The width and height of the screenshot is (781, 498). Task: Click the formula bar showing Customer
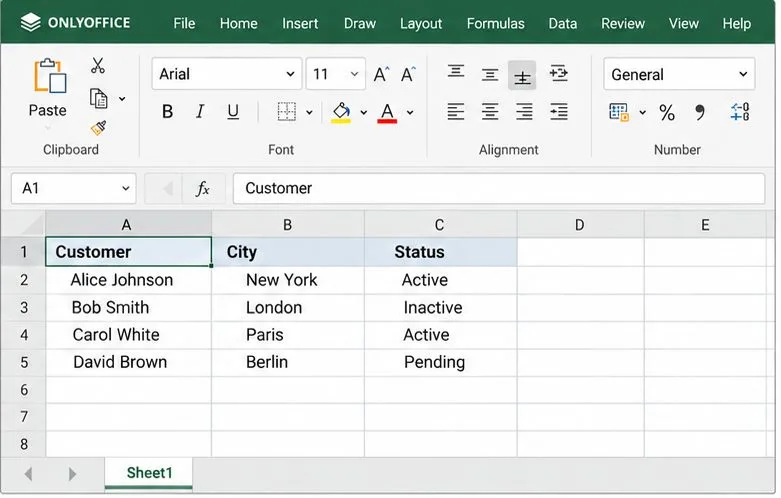(x=499, y=188)
